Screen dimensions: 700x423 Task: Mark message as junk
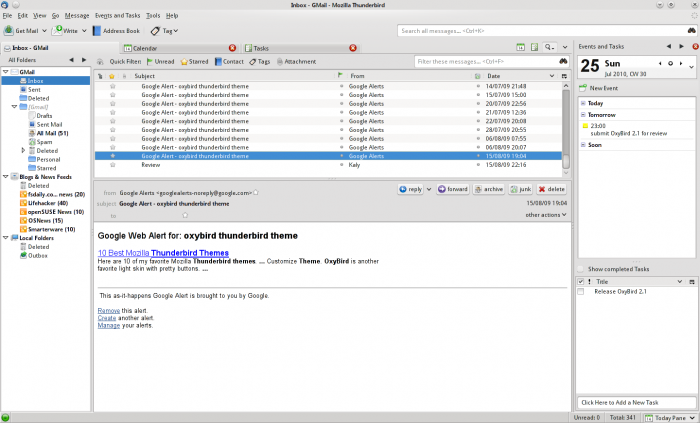point(521,189)
